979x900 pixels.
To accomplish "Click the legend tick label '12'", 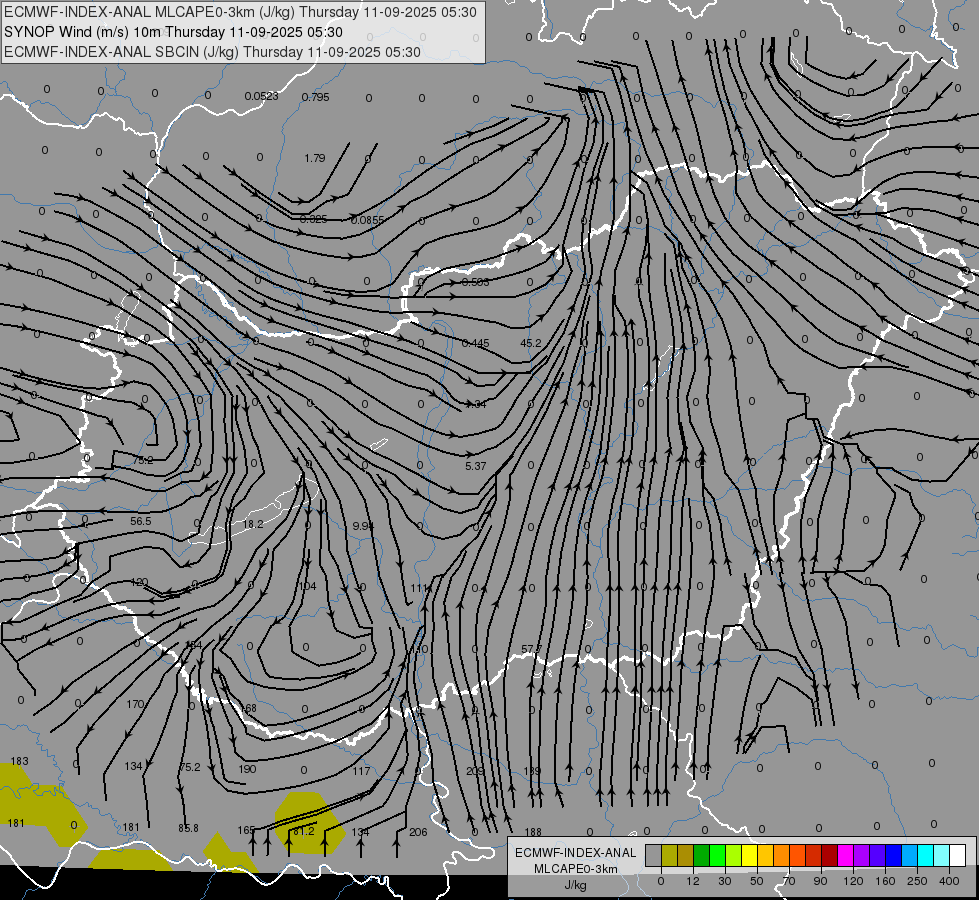I will [x=693, y=881].
